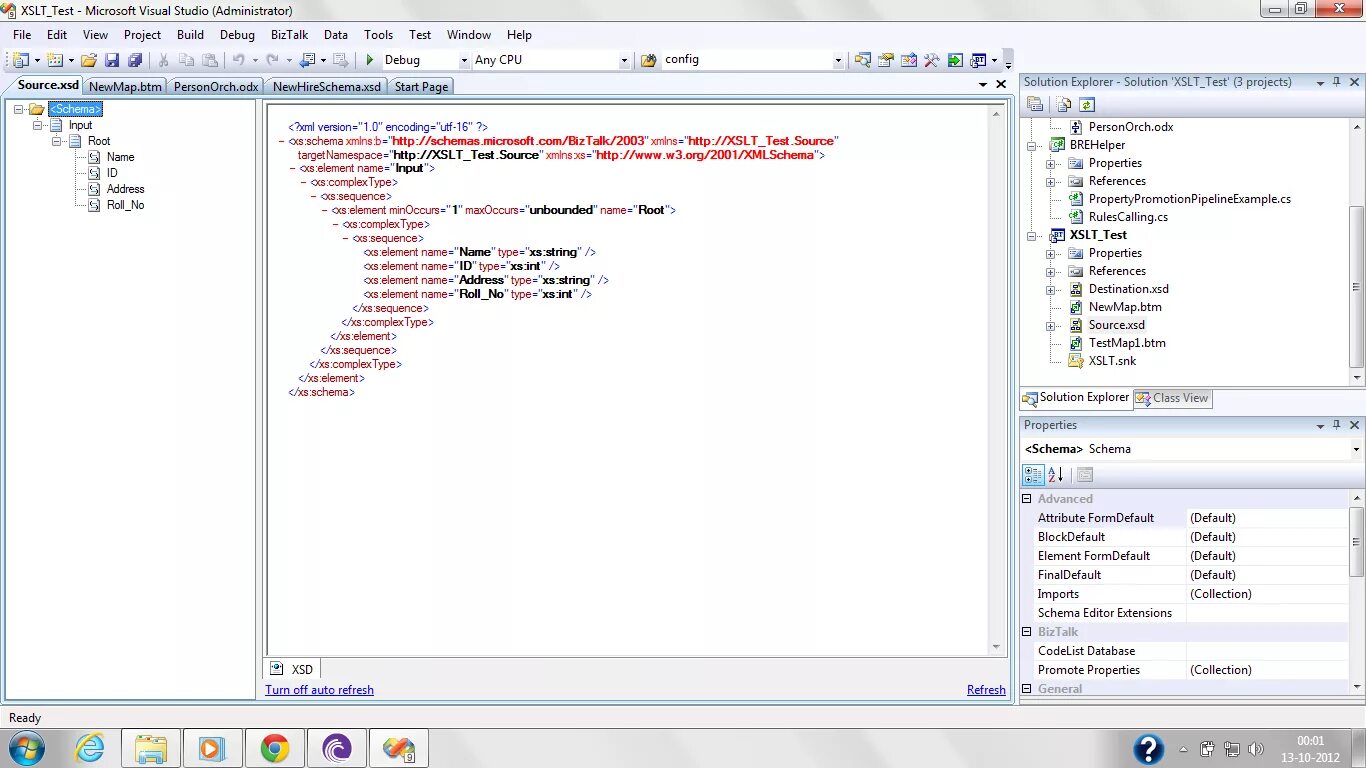Image resolution: width=1366 pixels, height=768 pixels.
Task: Switch to the NewMap.btm tab
Action: pyautogui.click(x=125, y=87)
